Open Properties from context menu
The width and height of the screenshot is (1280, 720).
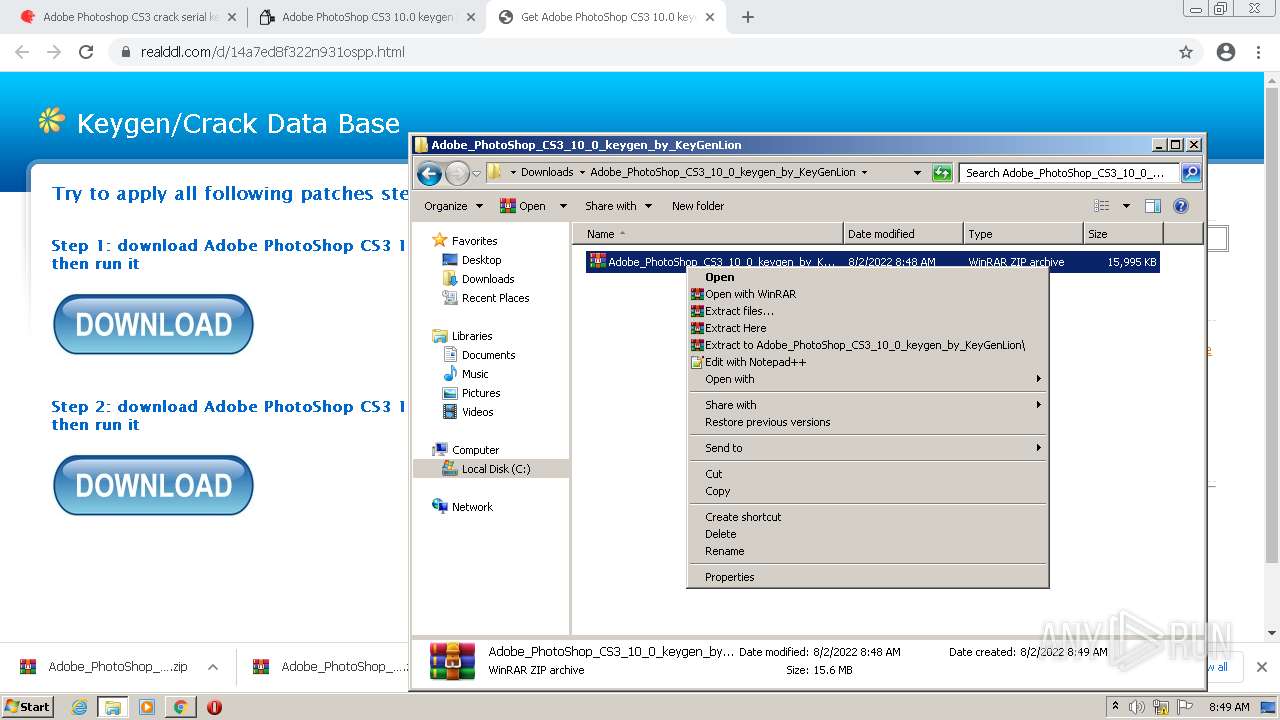pyautogui.click(x=729, y=577)
